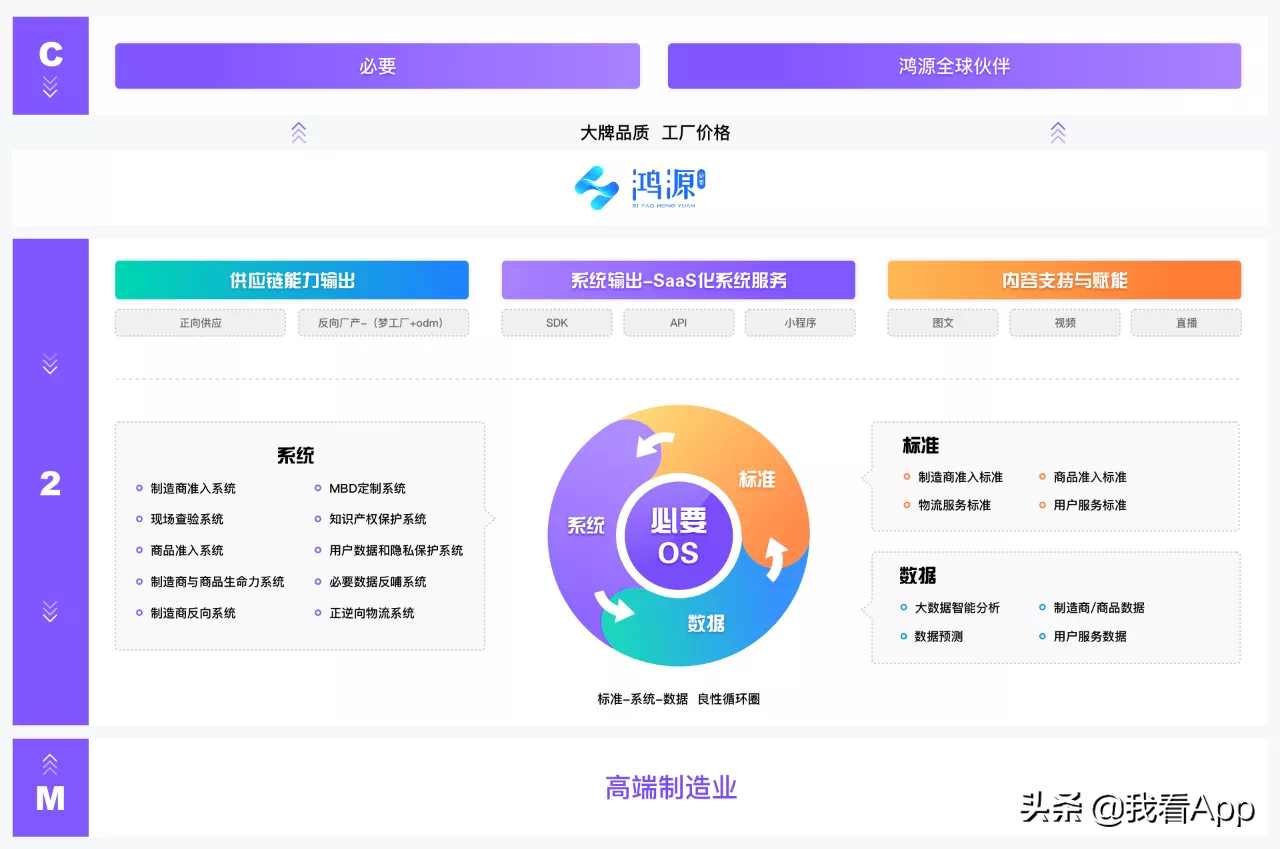The width and height of the screenshot is (1280, 849).
Task: Toggle the 小程序 option tag
Action: [800, 322]
